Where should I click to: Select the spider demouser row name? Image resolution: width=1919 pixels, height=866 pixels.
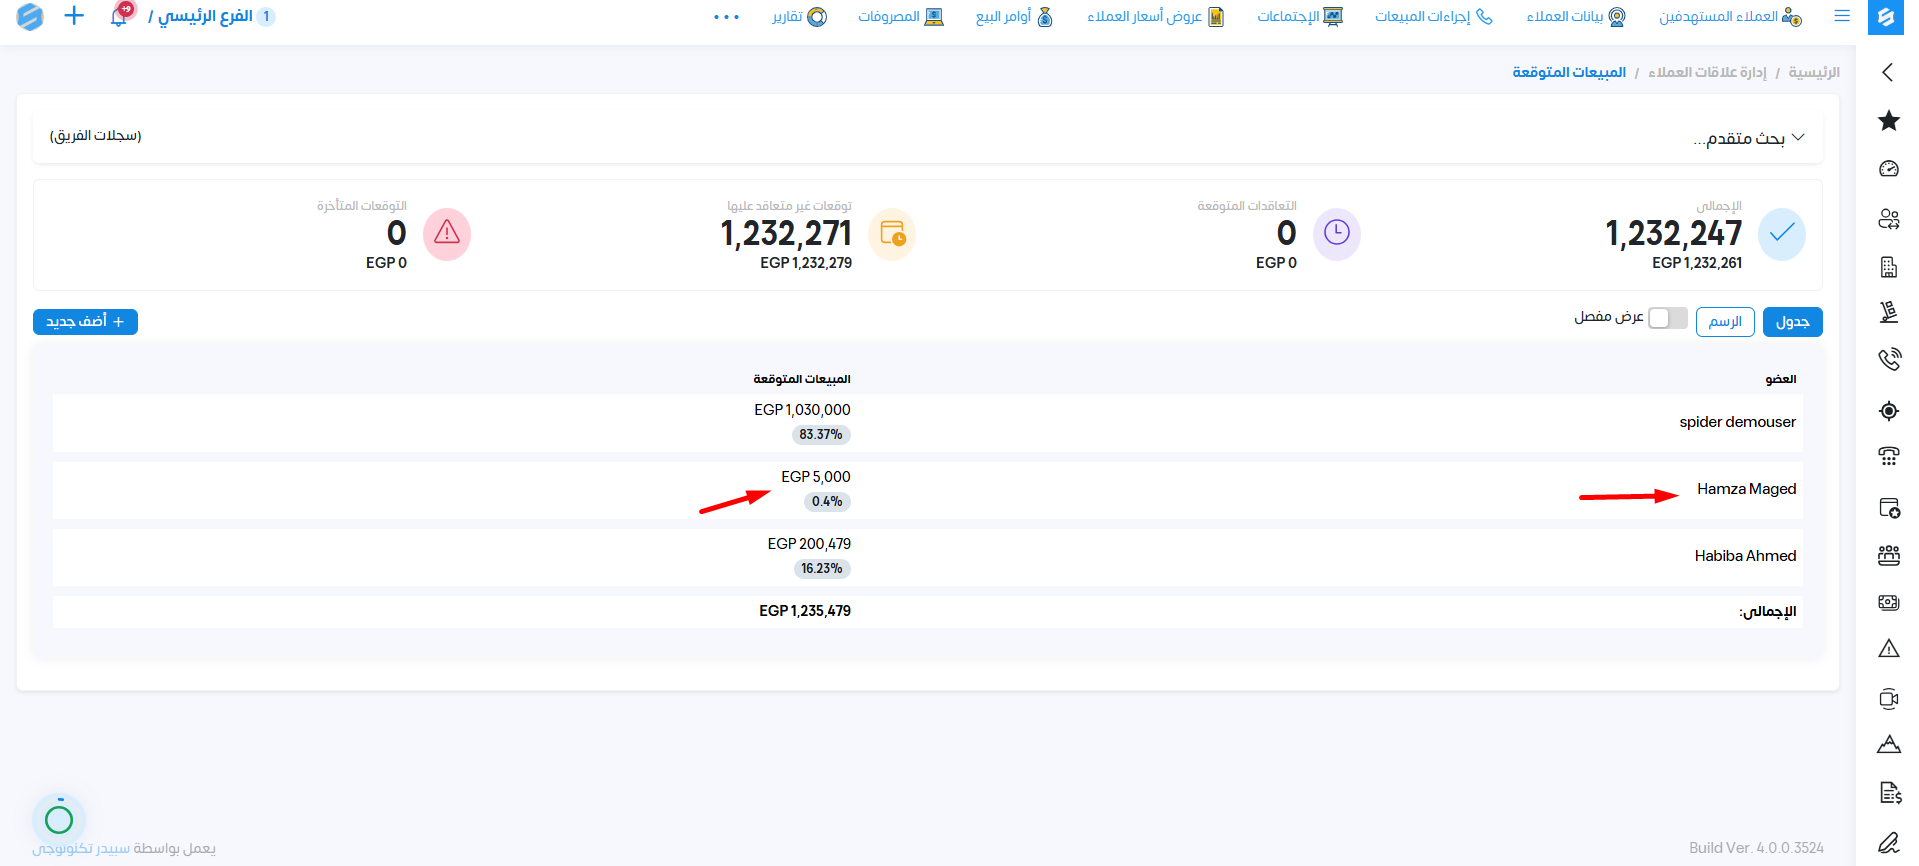(1737, 422)
